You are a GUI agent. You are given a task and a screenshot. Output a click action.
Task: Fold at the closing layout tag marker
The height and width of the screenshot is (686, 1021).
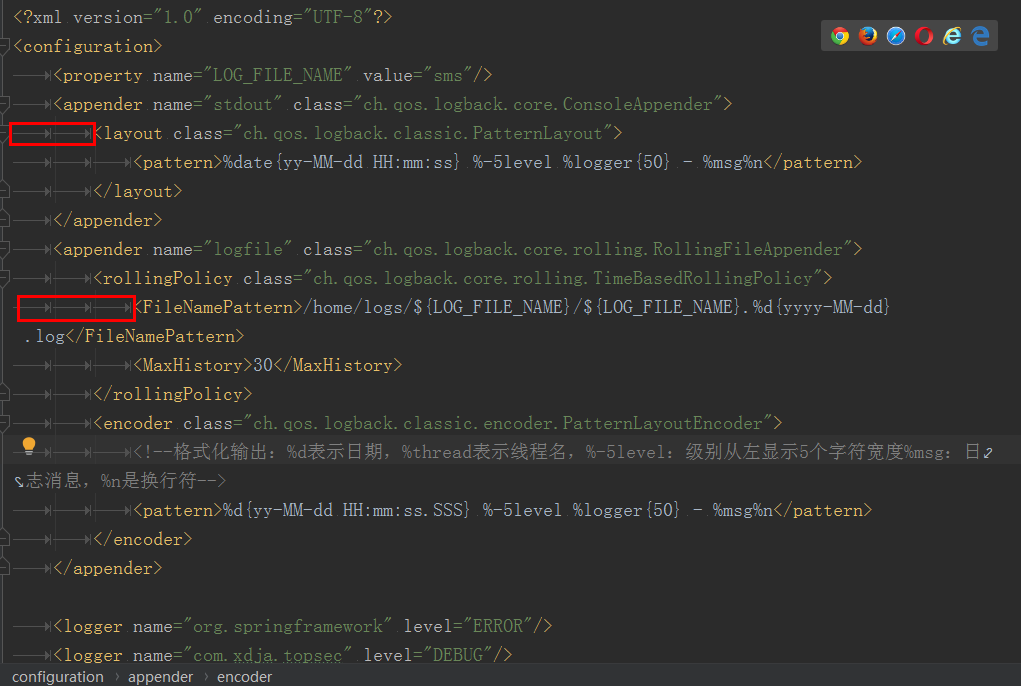tap(4, 191)
